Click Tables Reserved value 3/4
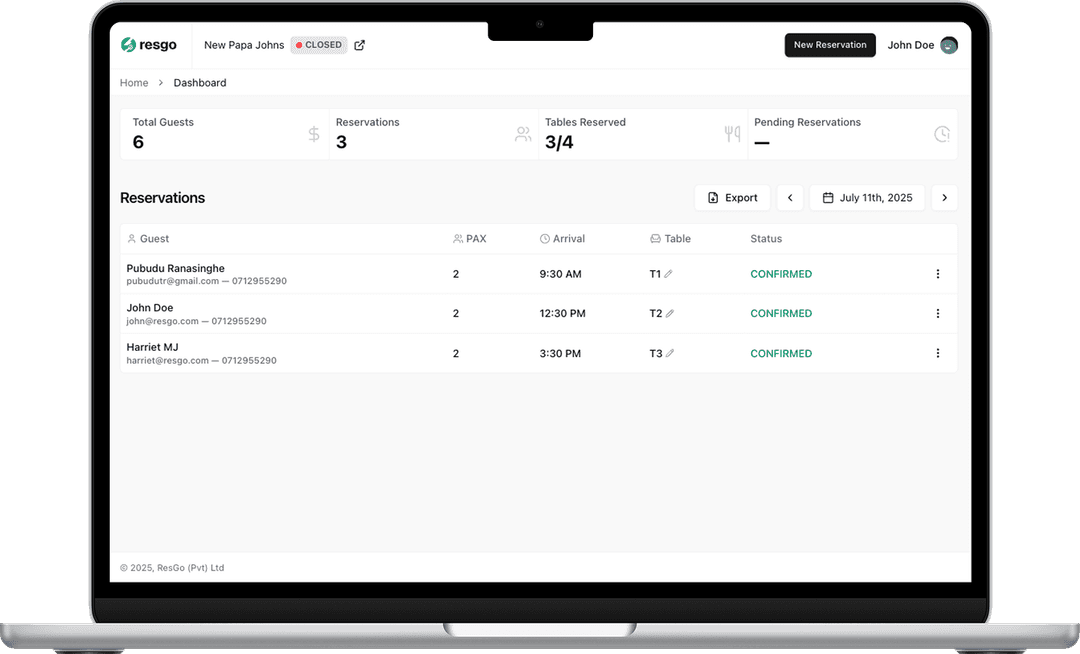Viewport: 1080px width, 654px height. click(x=559, y=143)
